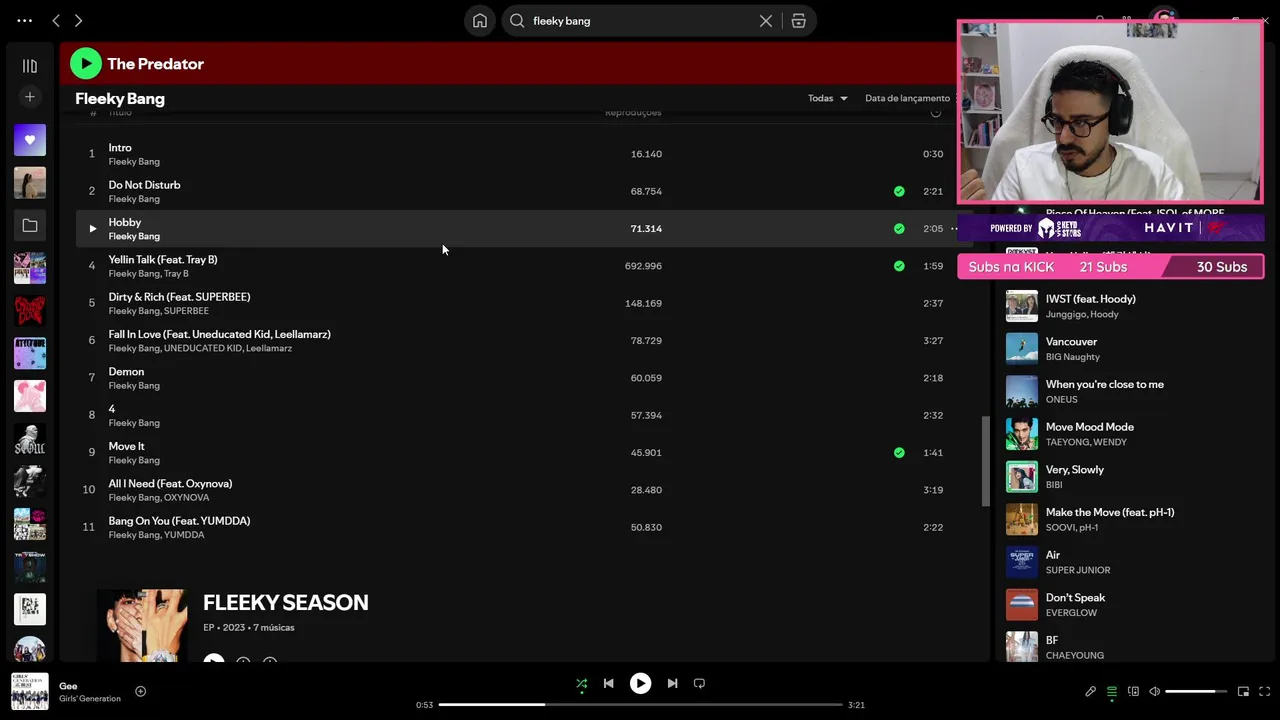Open the Gee now playing cover
Image resolution: width=1280 pixels, height=720 pixels.
point(30,691)
